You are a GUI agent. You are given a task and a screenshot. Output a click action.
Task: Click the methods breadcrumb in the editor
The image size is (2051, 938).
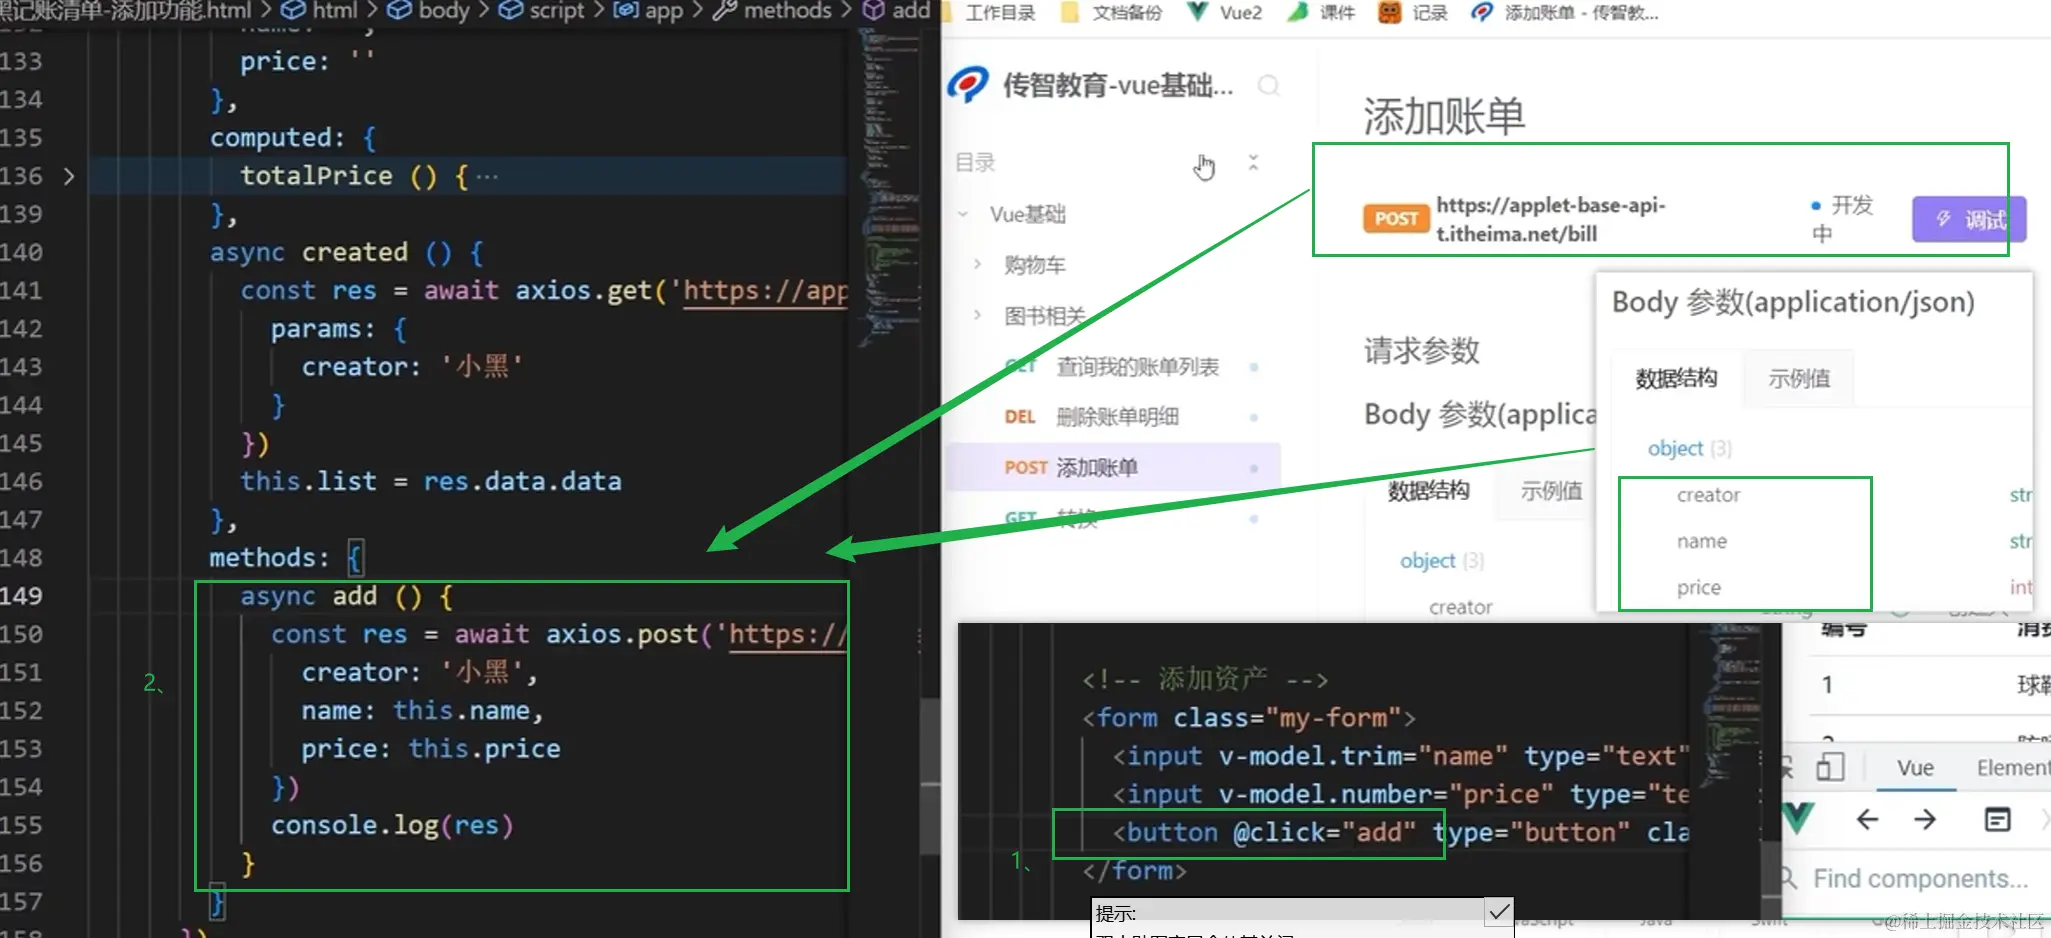pos(772,11)
